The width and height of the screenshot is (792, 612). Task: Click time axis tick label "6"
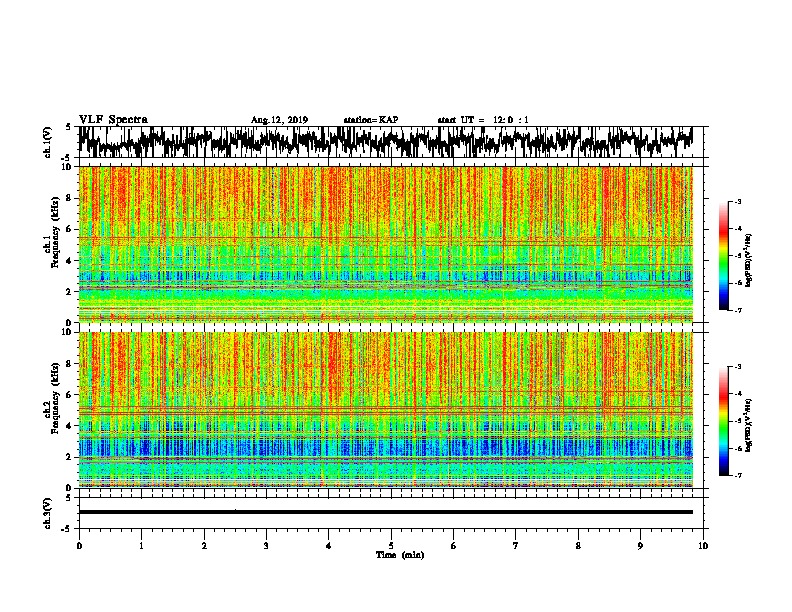click(x=454, y=546)
